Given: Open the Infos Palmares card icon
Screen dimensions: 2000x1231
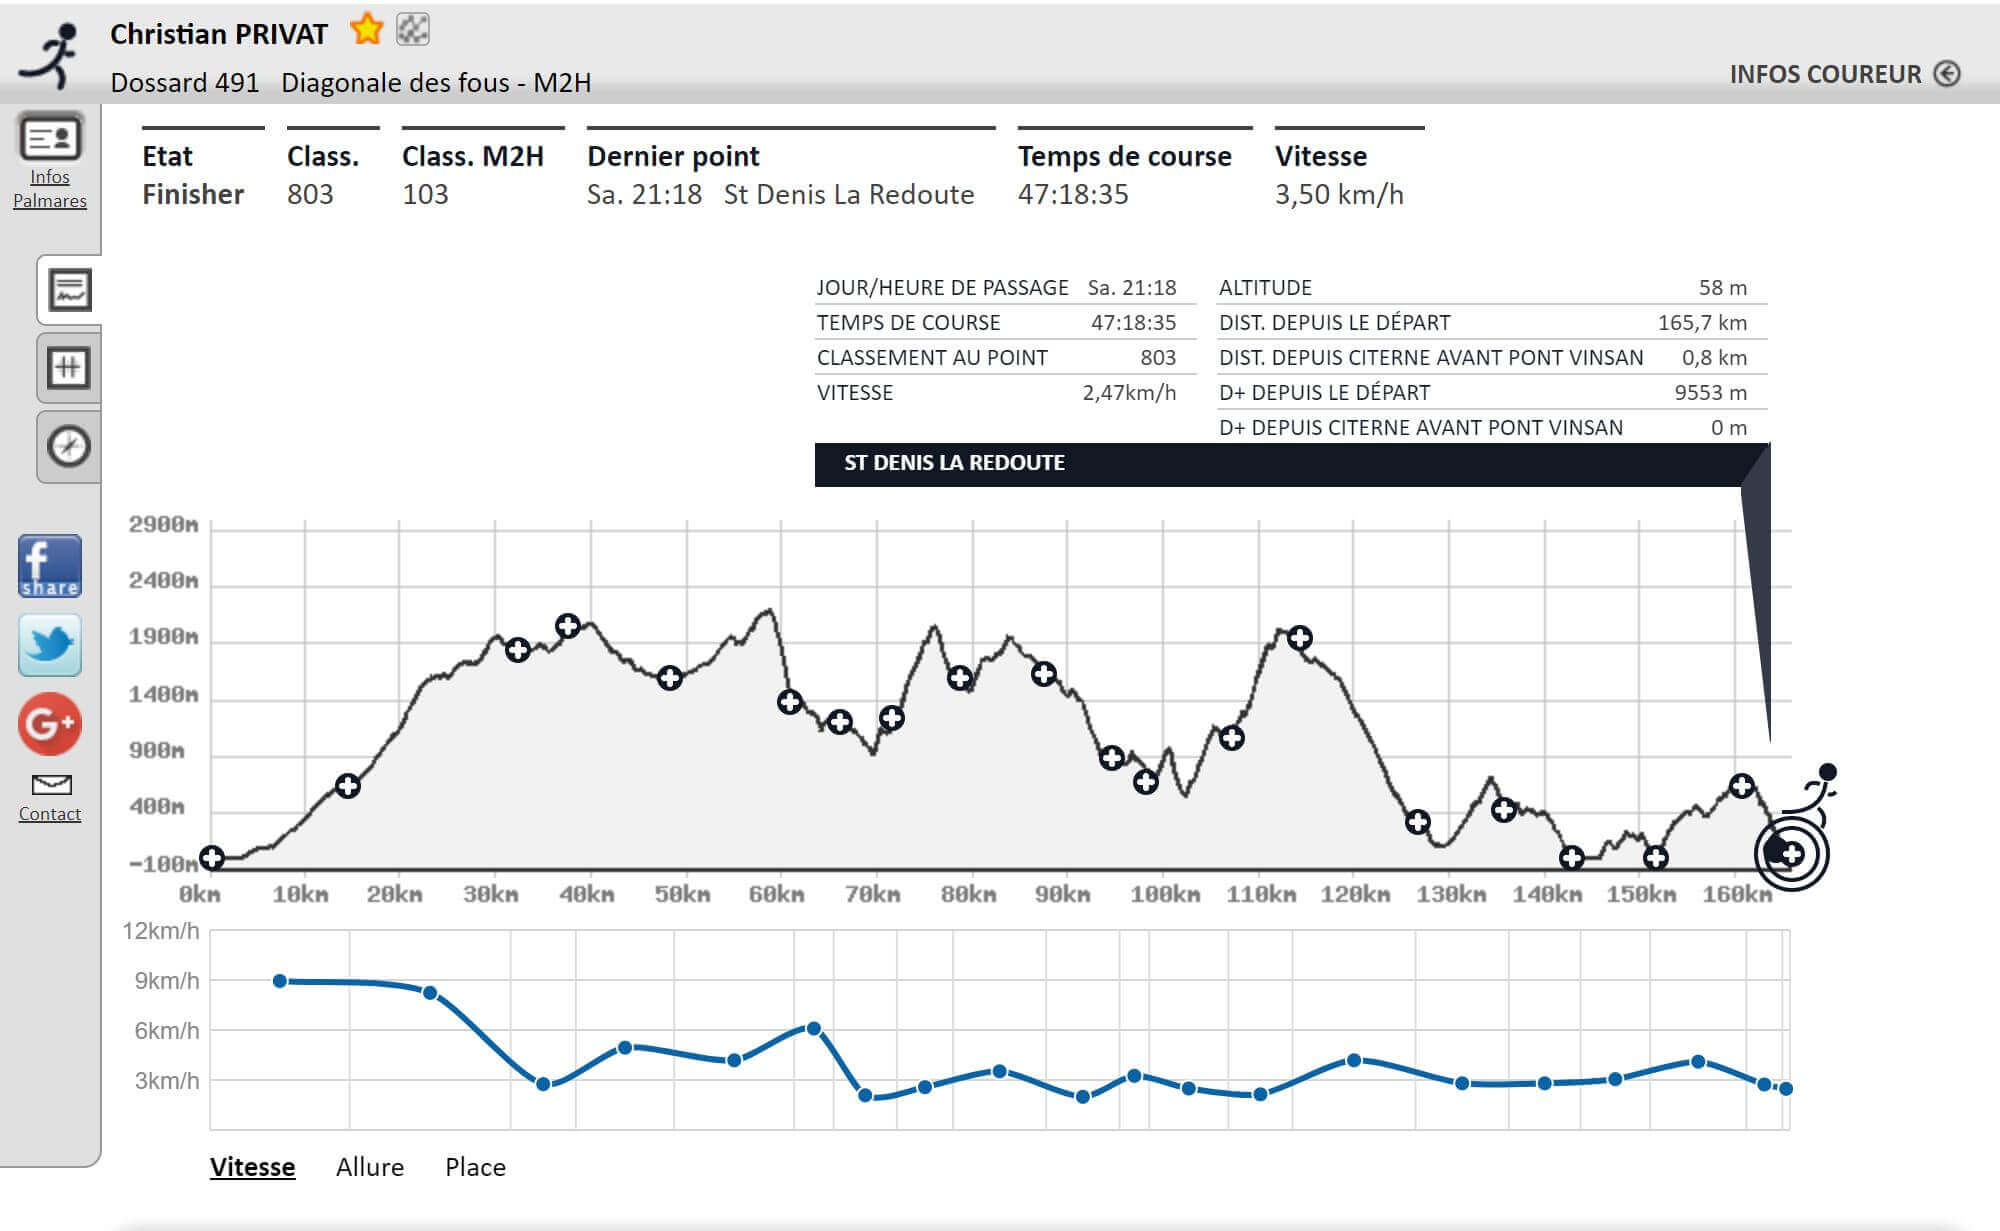Looking at the screenshot, I should [x=50, y=137].
